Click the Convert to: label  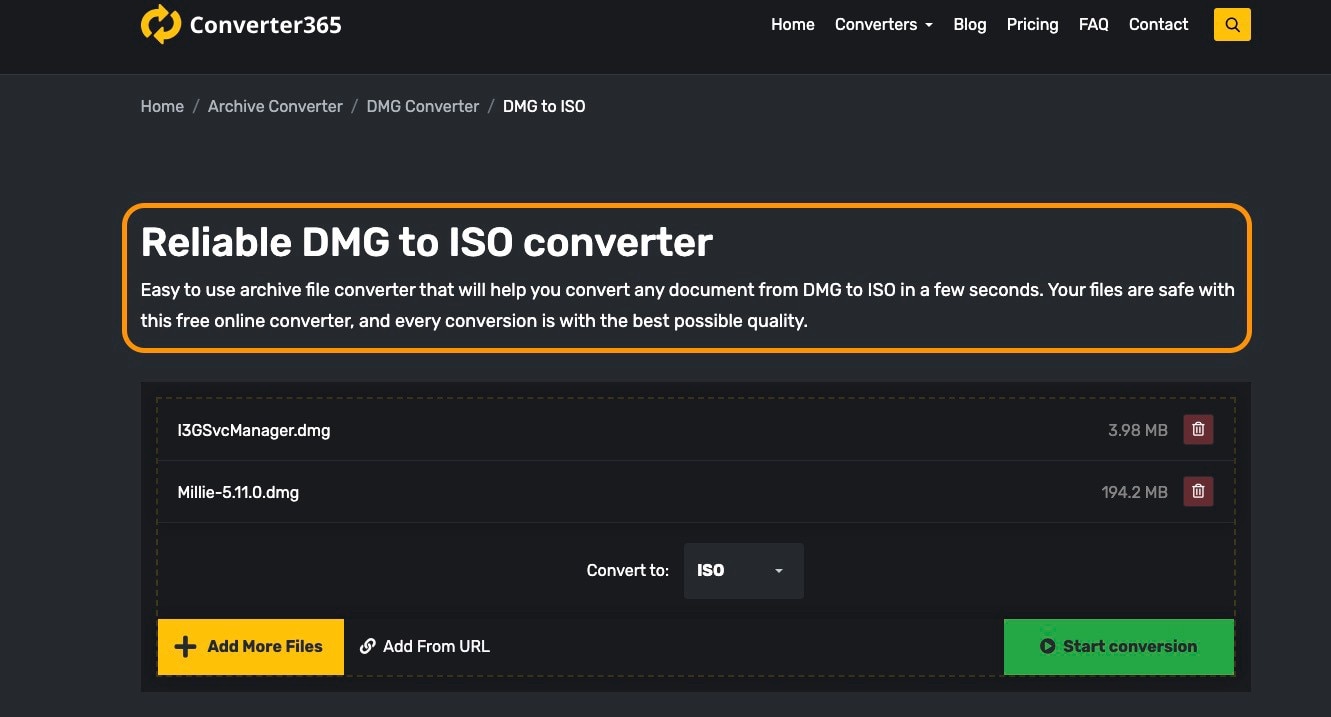[x=628, y=571]
